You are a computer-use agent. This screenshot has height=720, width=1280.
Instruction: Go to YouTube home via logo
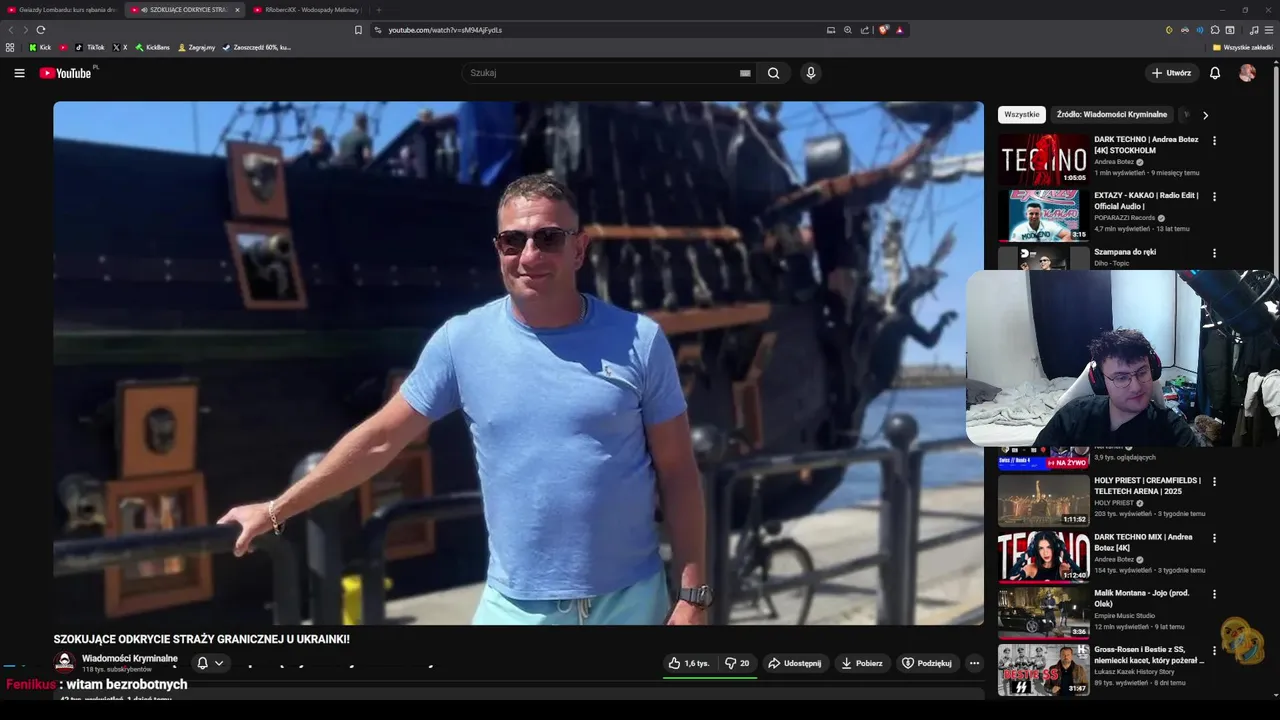coord(66,73)
